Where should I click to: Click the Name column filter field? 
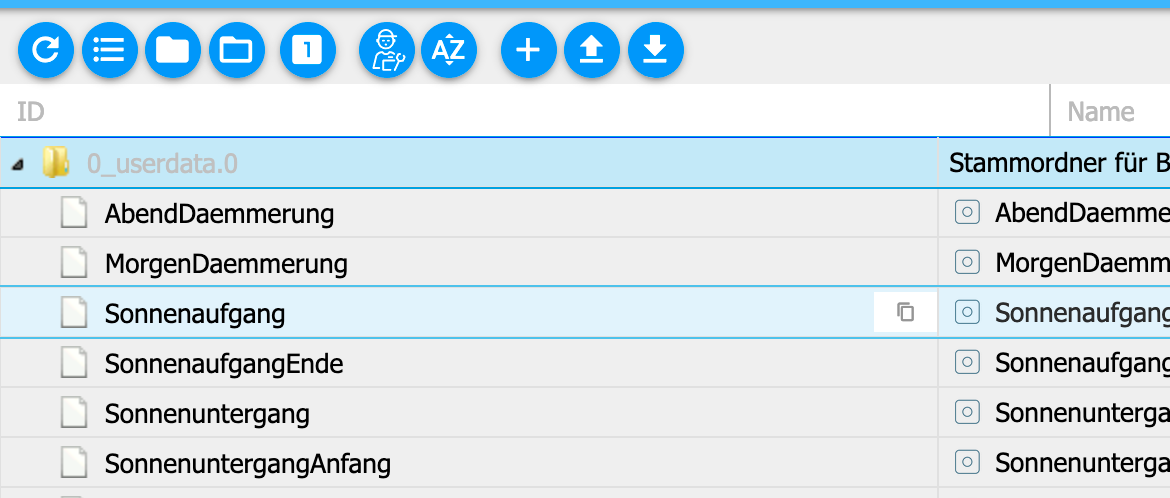pos(1111,111)
